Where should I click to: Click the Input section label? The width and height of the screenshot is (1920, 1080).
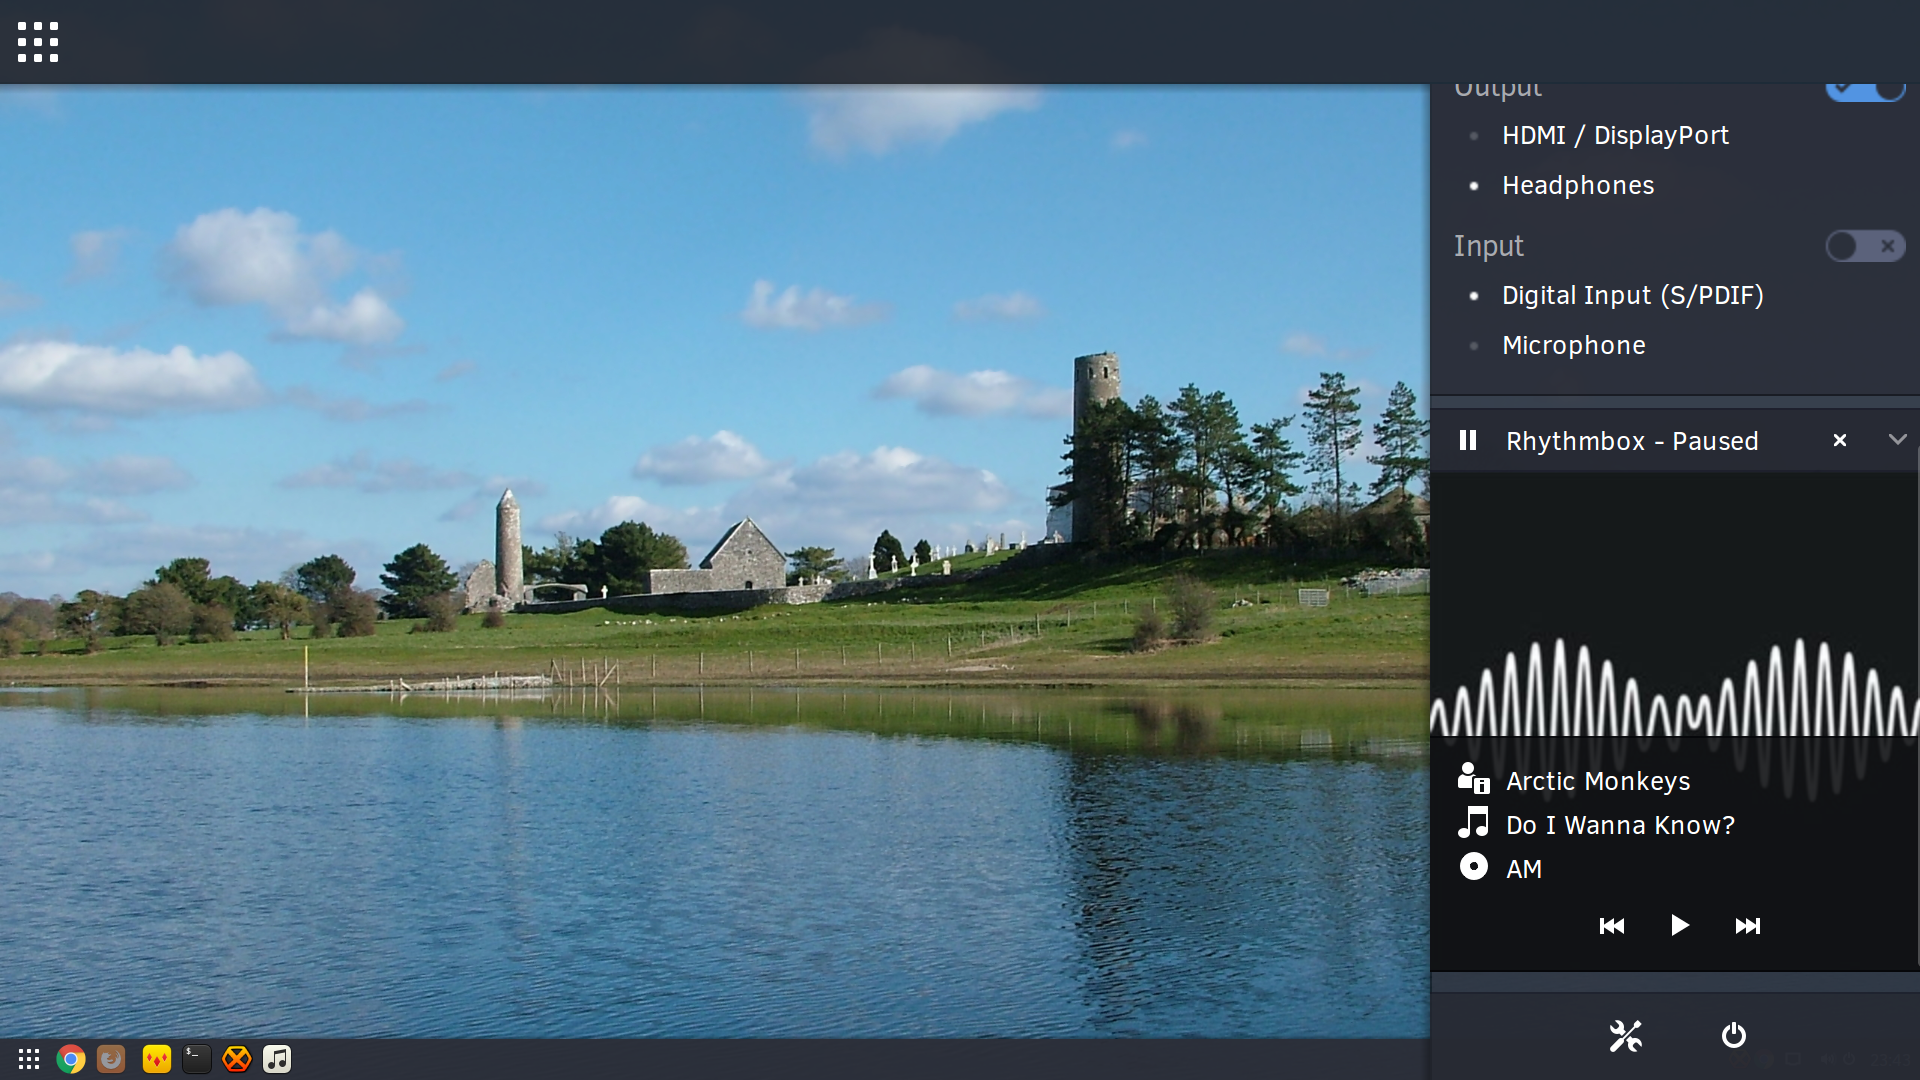coord(1488,246)
